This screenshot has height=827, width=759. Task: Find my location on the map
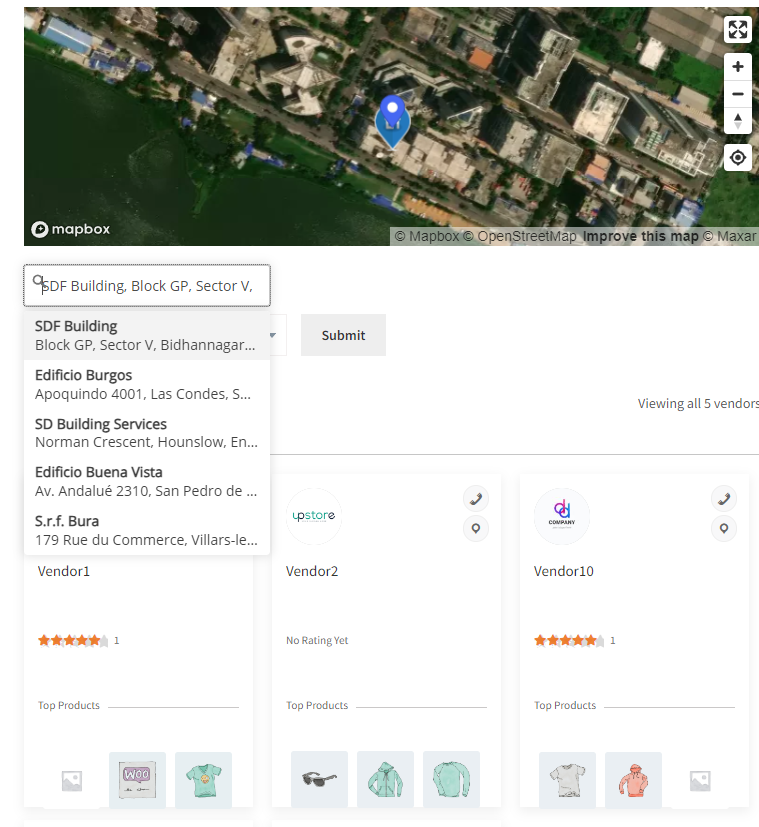pos(737,158)
